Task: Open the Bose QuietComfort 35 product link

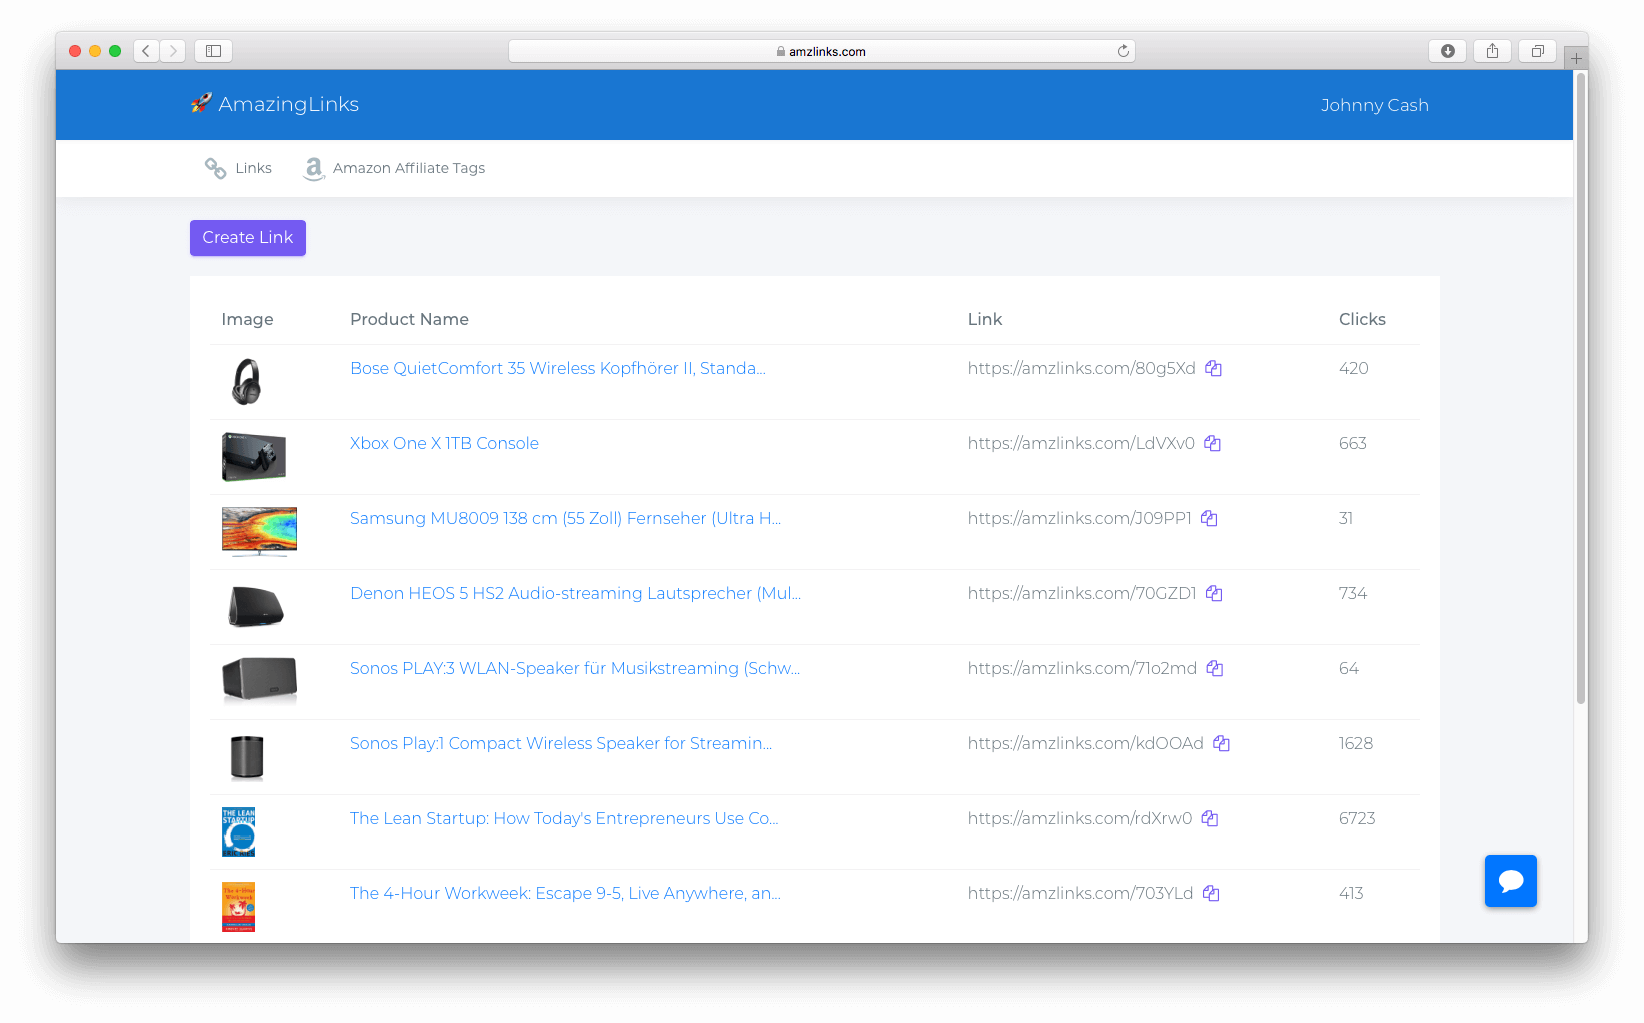Action: point(558,368)
